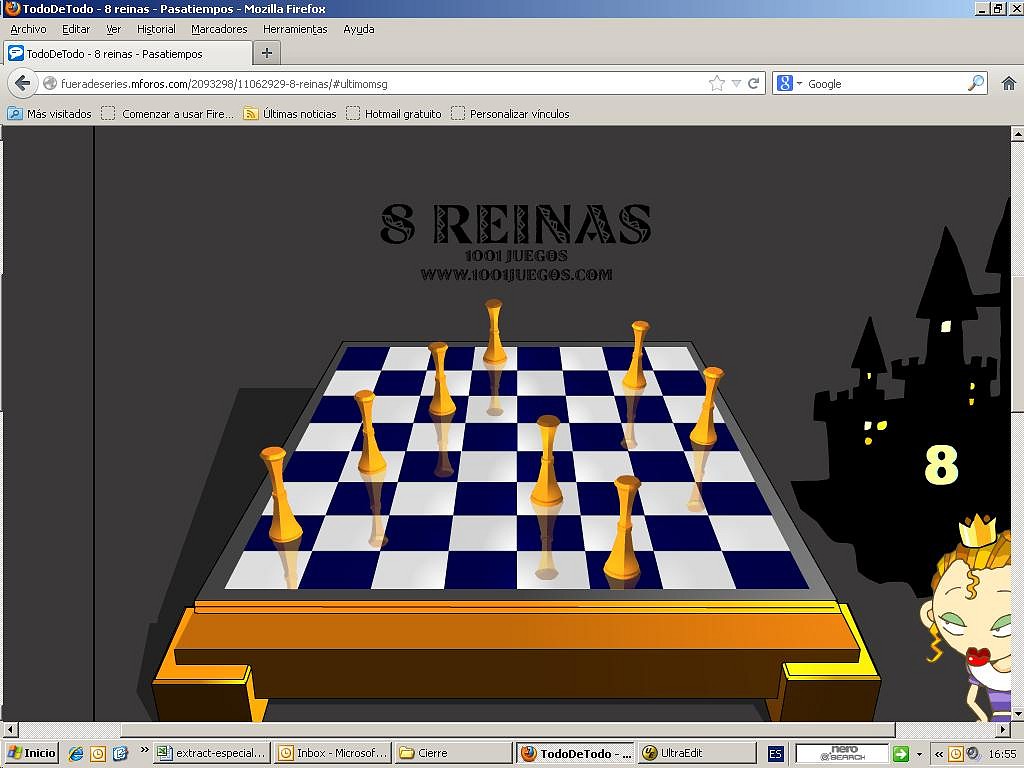The height and width of the screenshot is (768, 1024).
Task: Switch to extract-especial Excel taskbar window
Action: [212, 753]
